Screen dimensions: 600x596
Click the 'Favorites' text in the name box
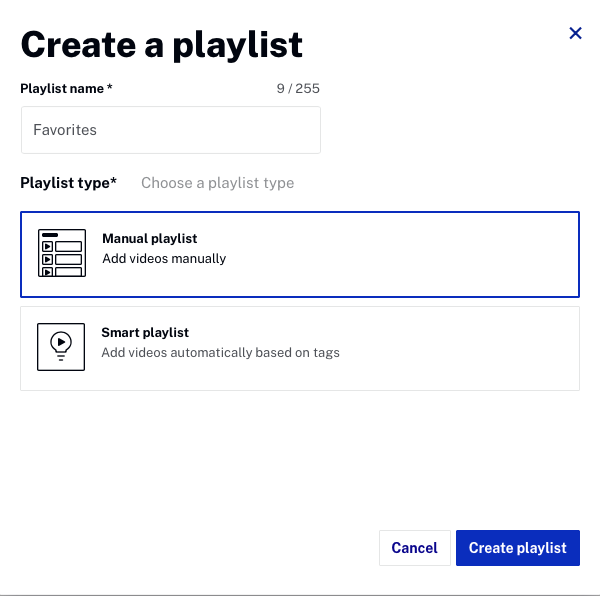click(x=65, y=130)
